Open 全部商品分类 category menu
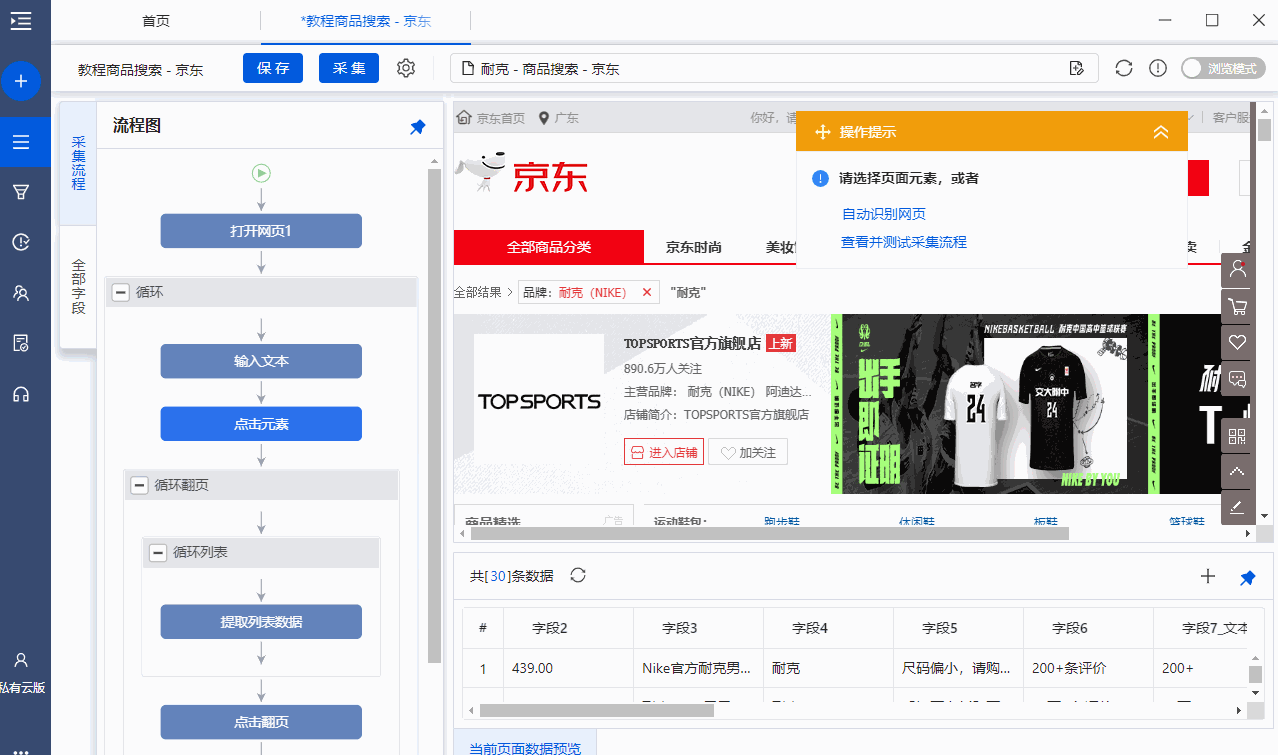Screen dimensions: 1278x755 (x=549, y=247)
